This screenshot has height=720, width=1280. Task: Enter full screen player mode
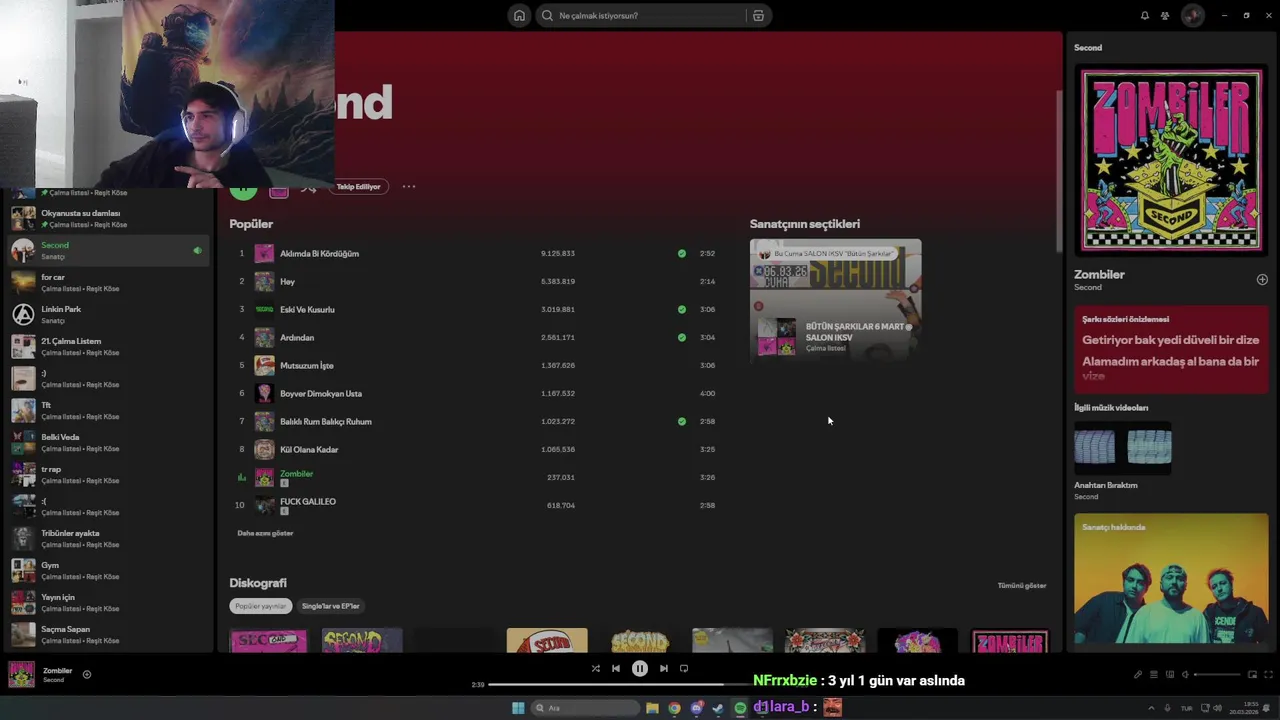tap(1267, 674)
